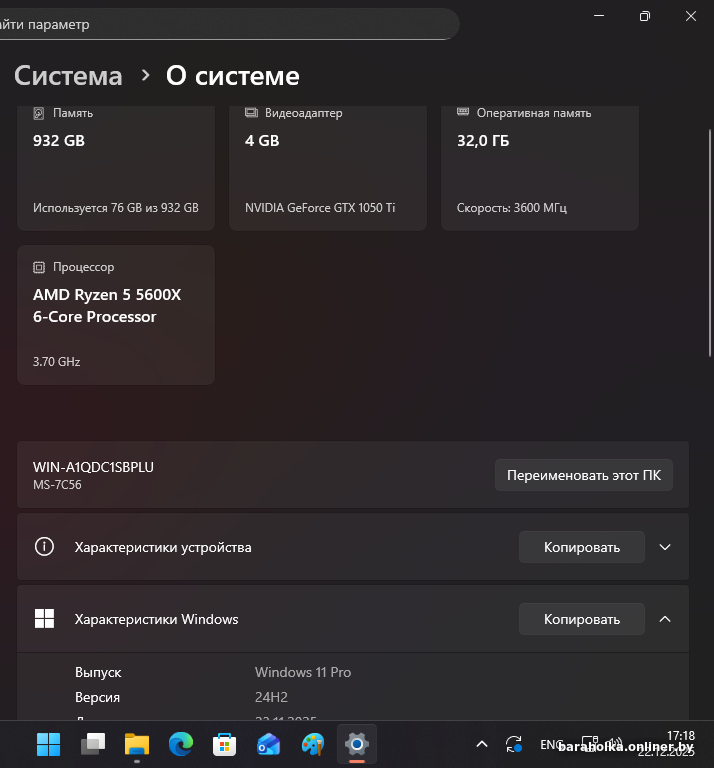This screenshot has width=714, height=768.
Task: Collapse the Windows specifications section
Action: tap(665, 619)
